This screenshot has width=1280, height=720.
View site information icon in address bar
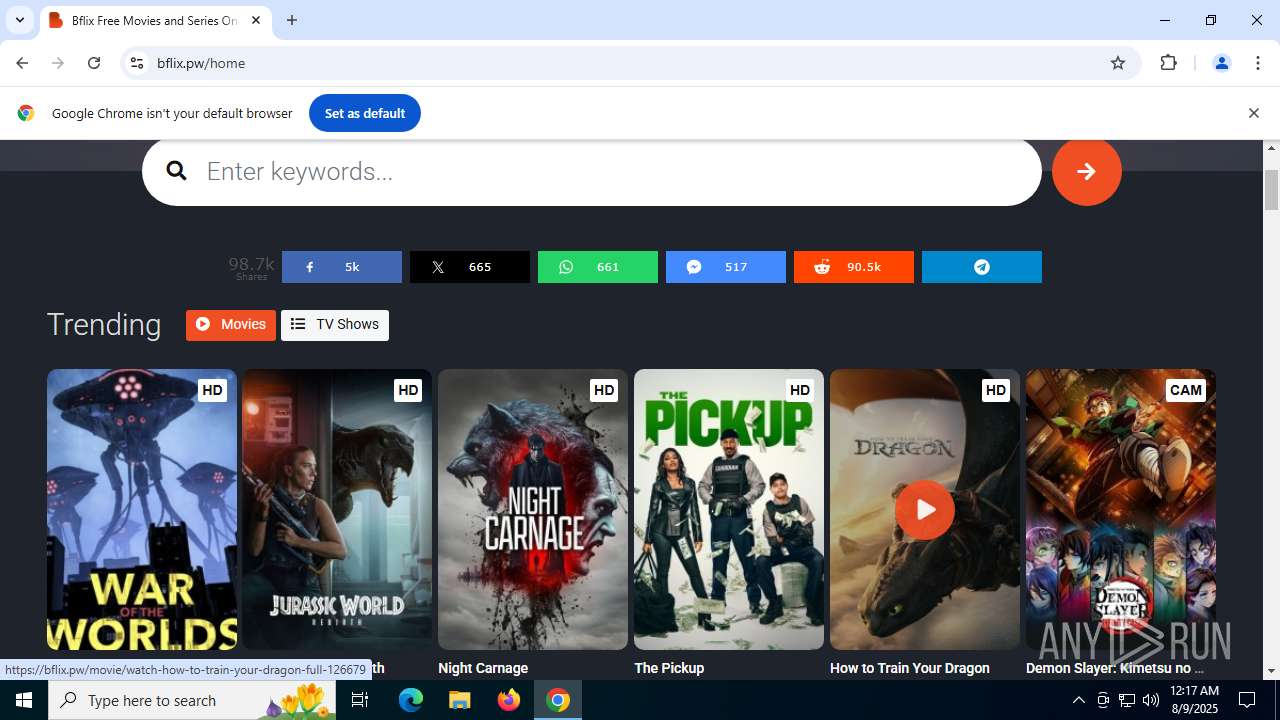pyautogui.click(x=137, y=63)
